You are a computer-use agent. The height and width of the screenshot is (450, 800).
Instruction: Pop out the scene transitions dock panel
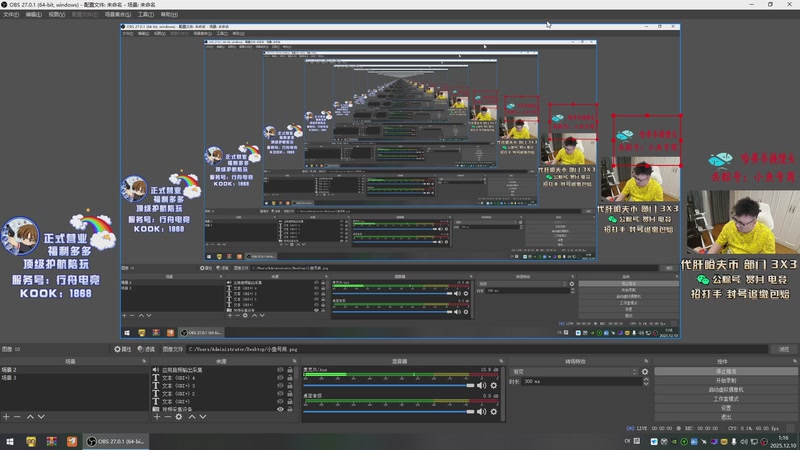(x=646, y=361)
